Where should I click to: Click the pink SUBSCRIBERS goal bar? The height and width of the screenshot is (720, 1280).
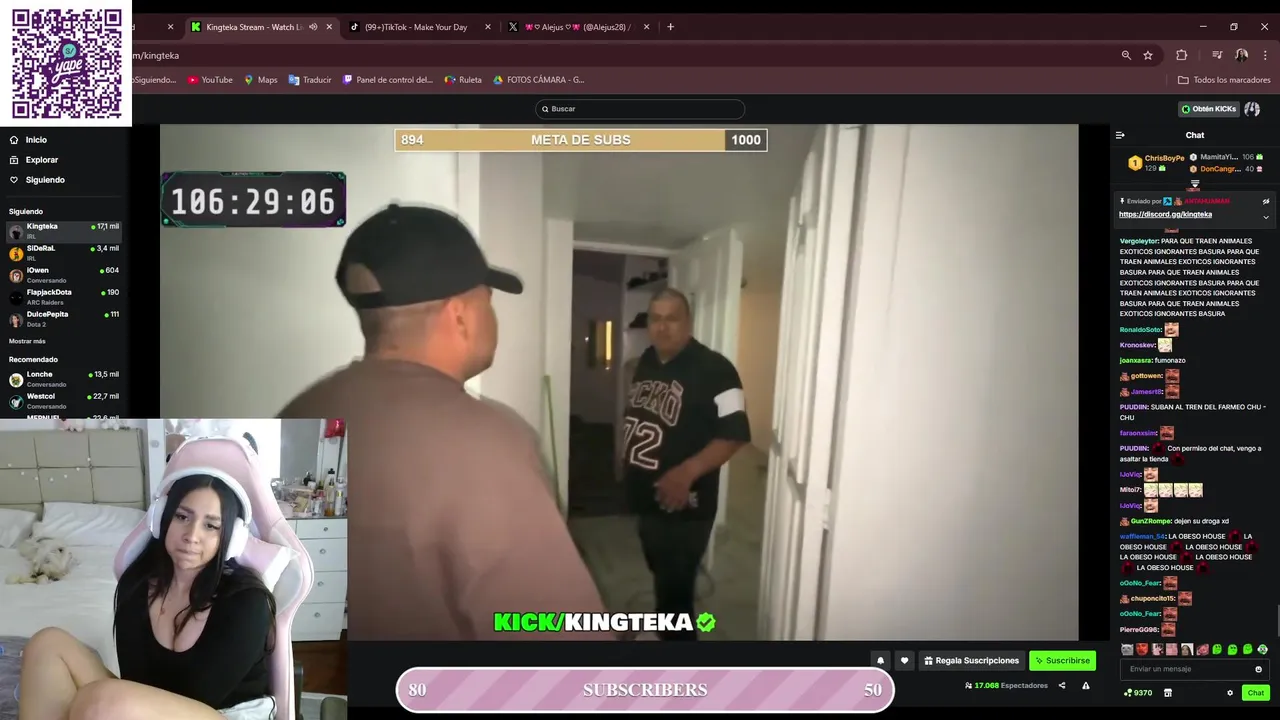pyautogui.click(x=645, y=690)
